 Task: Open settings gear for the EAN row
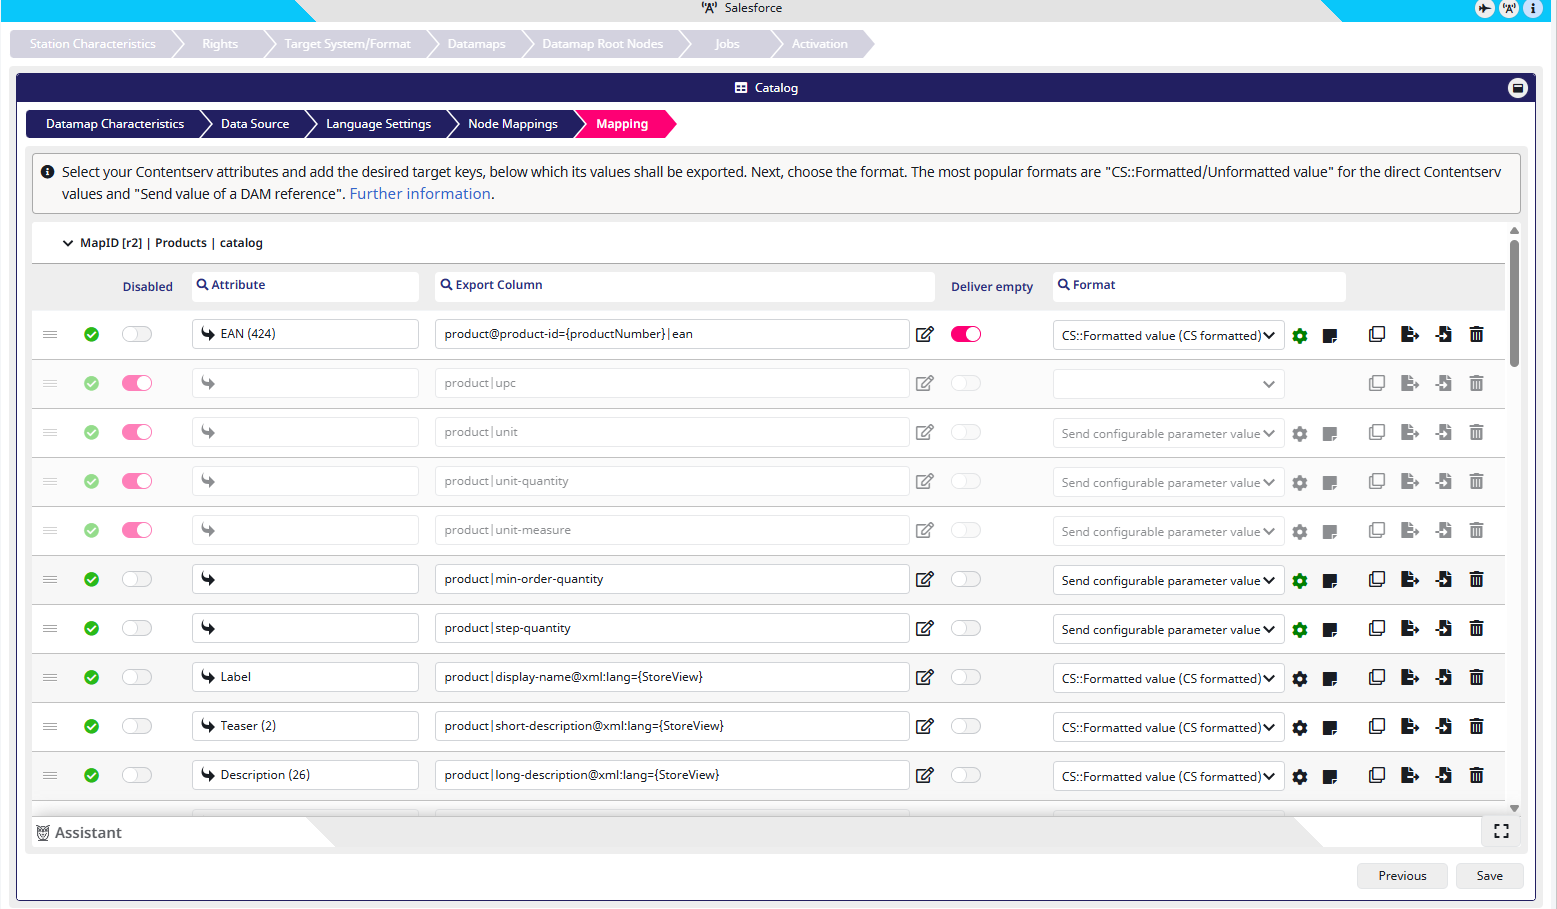[x=1300, y=336]
